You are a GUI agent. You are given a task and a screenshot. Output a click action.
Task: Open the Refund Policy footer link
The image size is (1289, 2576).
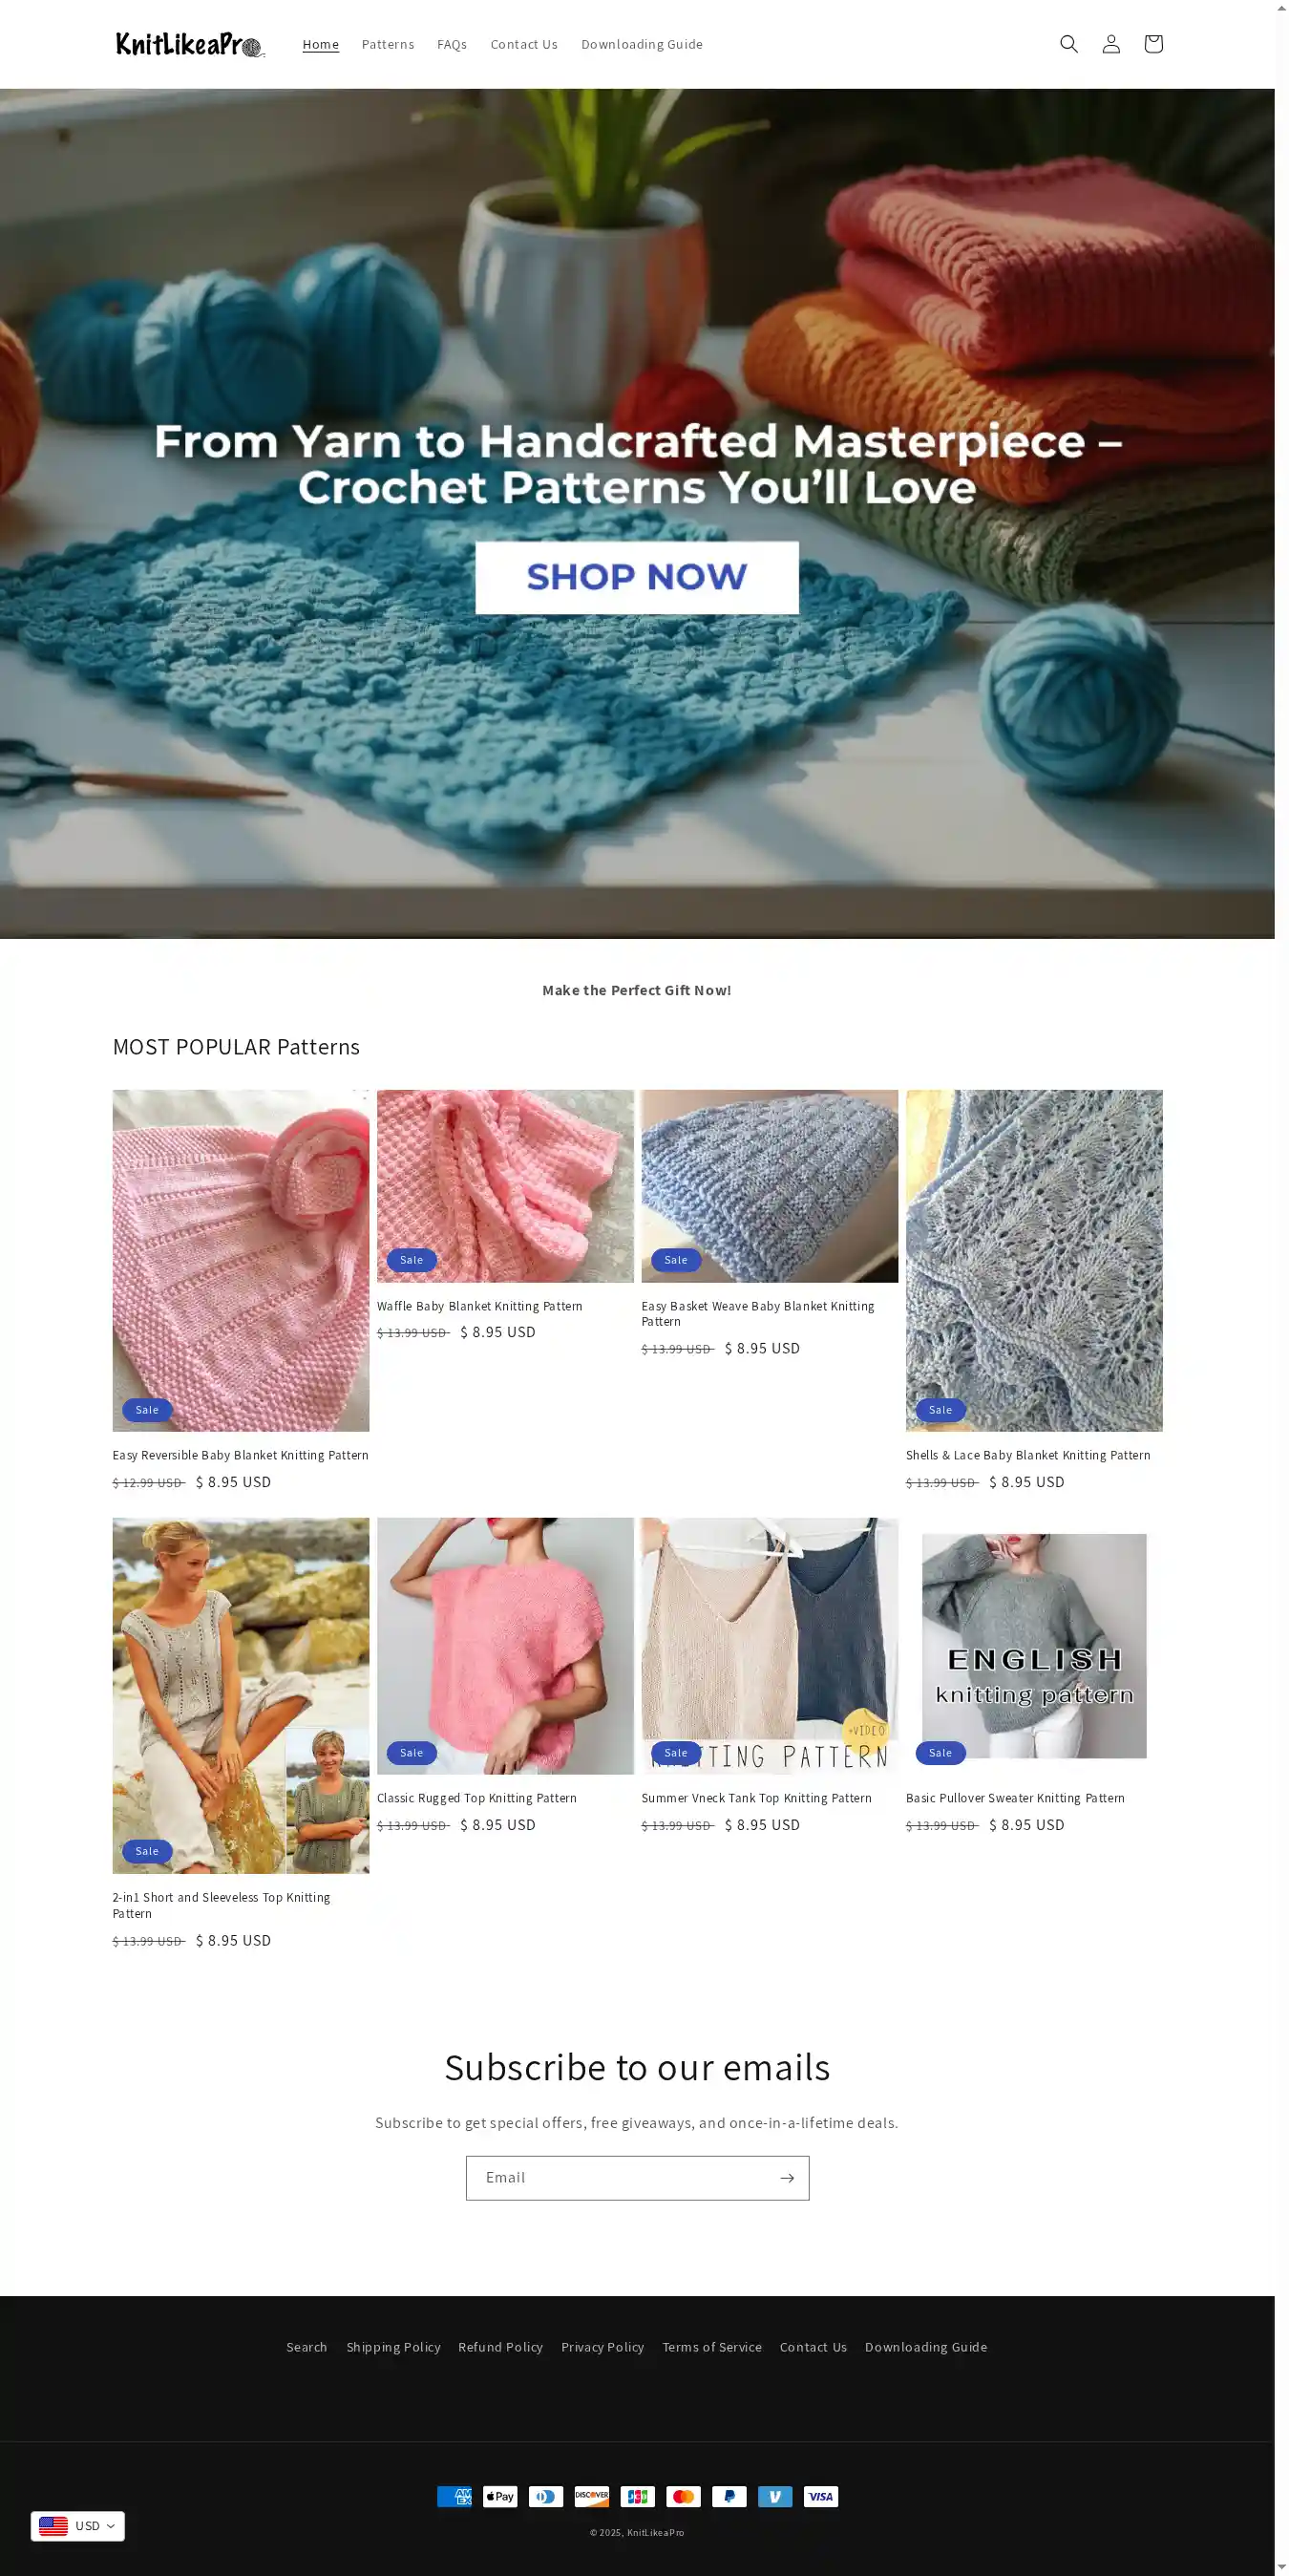500,2346
